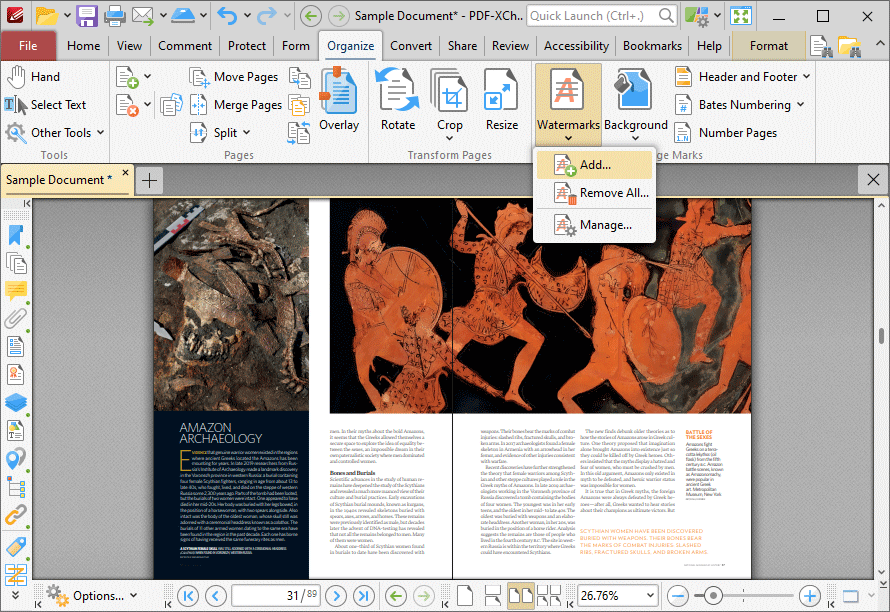Screen dimensions: 890x612
Task: Select Manage in the Watermarks menu
Action: (604, 225)
